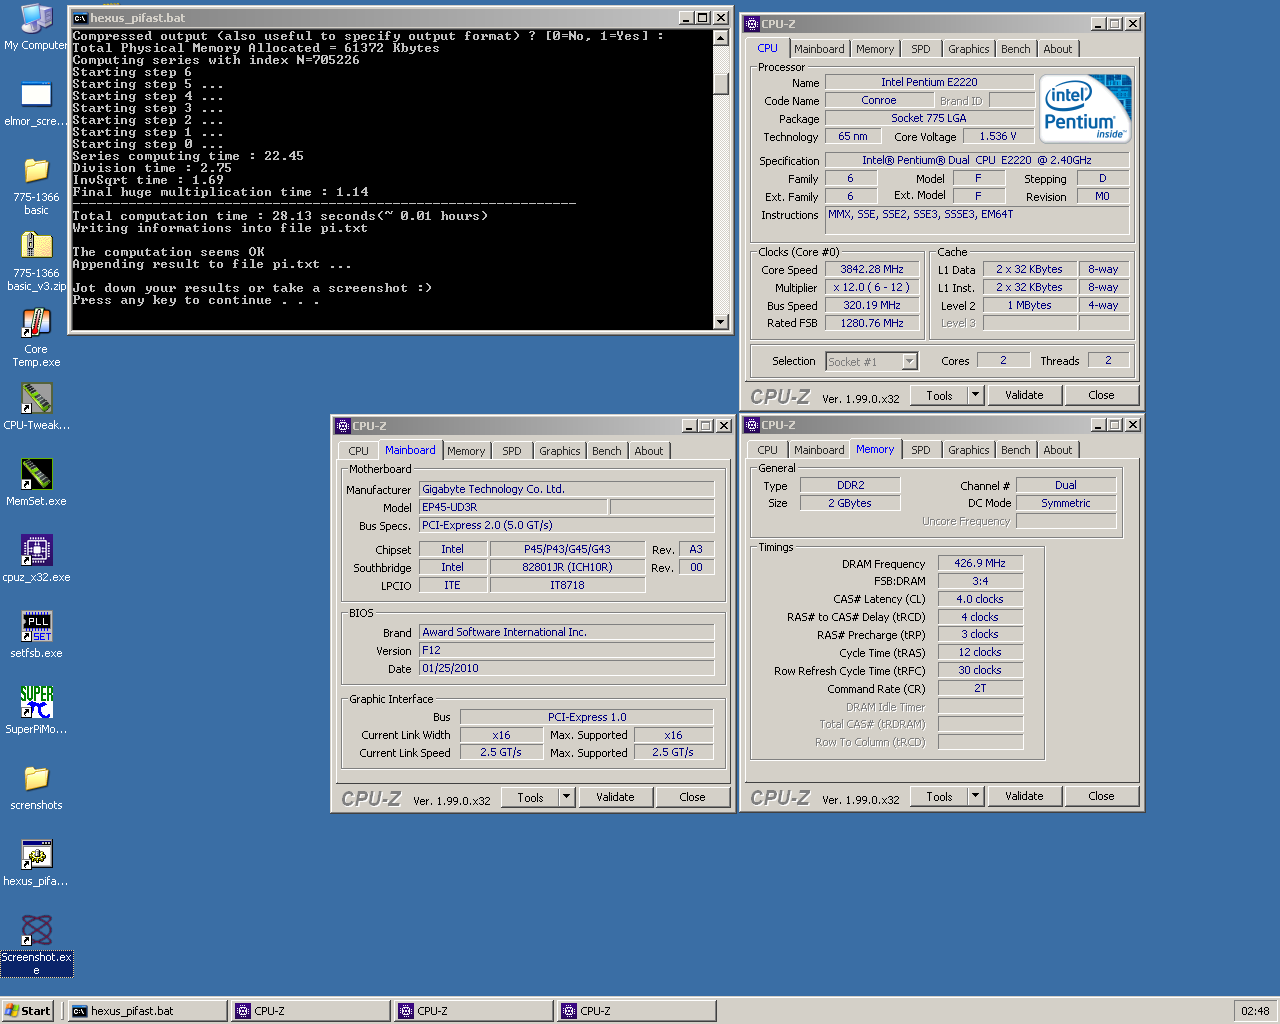This screenshot has width=1280, height=1024.
Task: Click console scrollbar down arrow
Action: (x=721, y=321)
